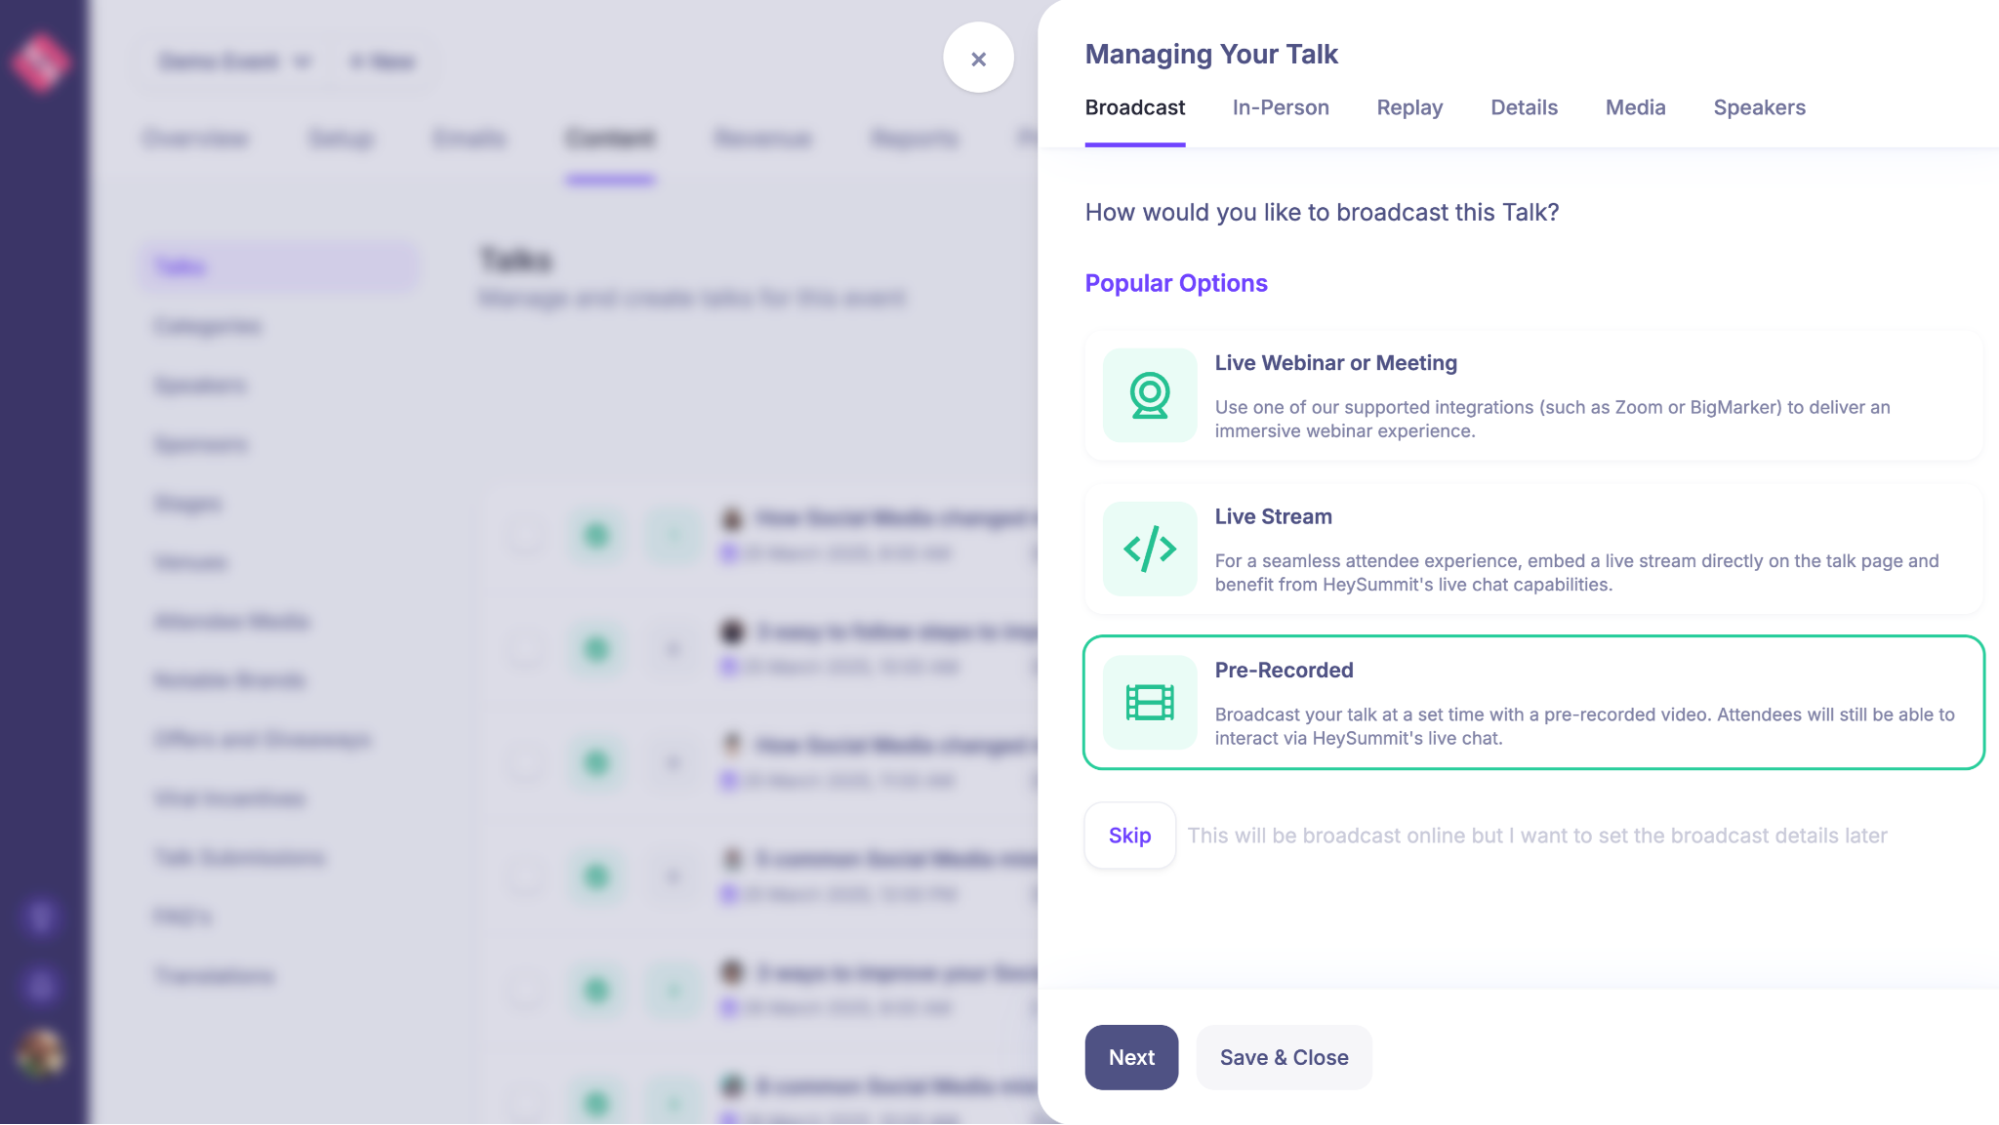Switch to the Speakers tab
This screenshot has height=1125, width=1999.
pyautogui.click(x=1758, y=108)
